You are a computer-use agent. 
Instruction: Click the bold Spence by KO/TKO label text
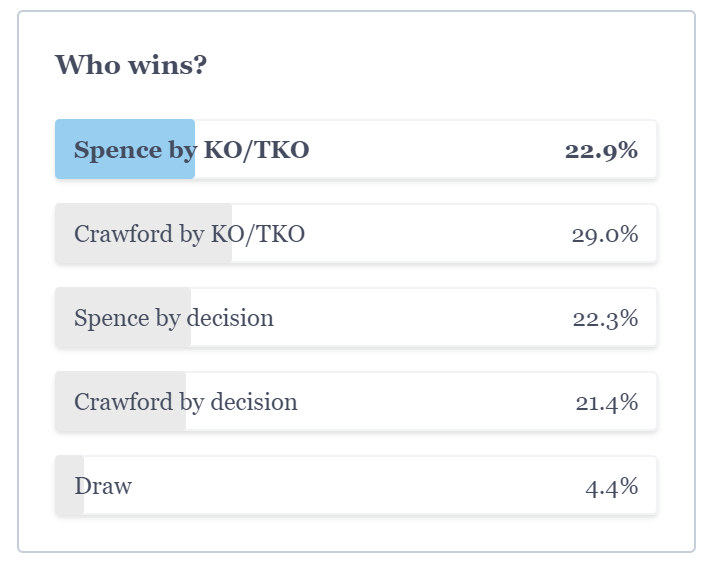(192, 150)
